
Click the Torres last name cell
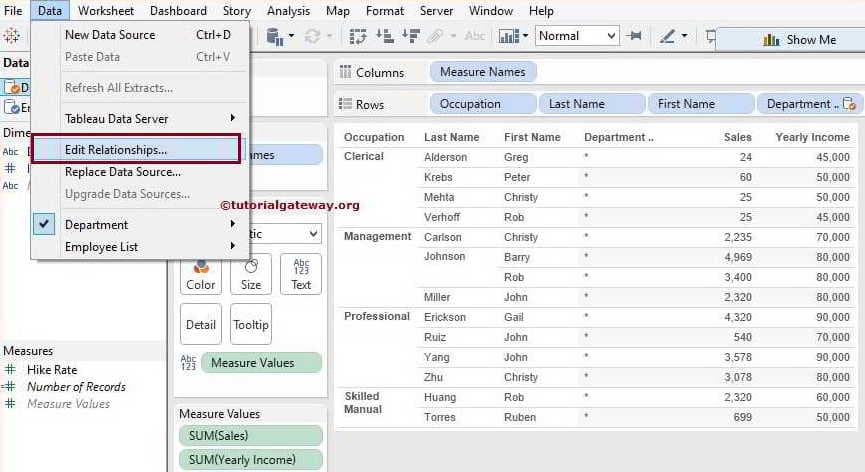coord(440,417)
